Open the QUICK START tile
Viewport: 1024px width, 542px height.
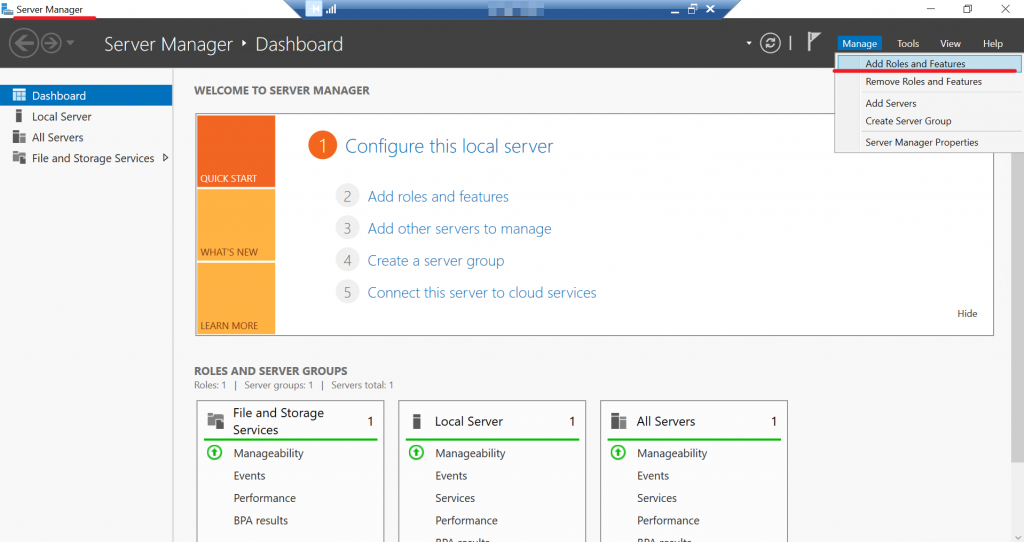click(x=236, y=151)
